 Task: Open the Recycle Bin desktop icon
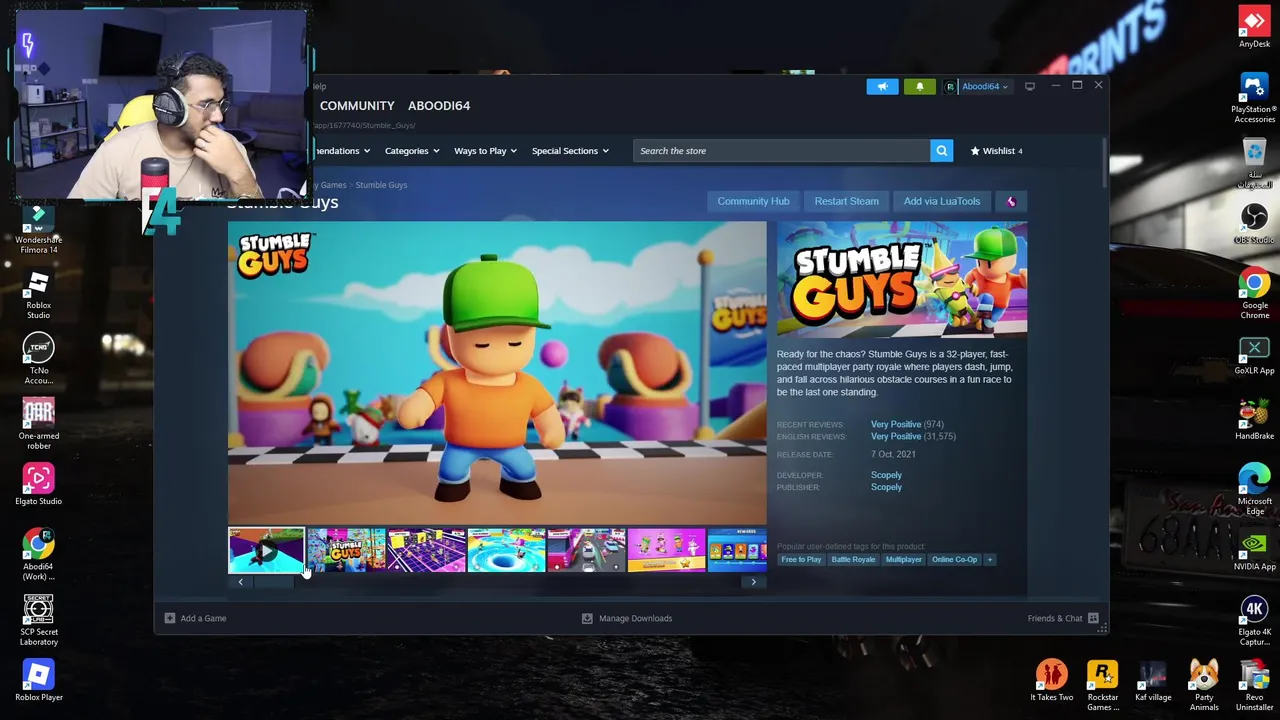[x=1254, y=163]
